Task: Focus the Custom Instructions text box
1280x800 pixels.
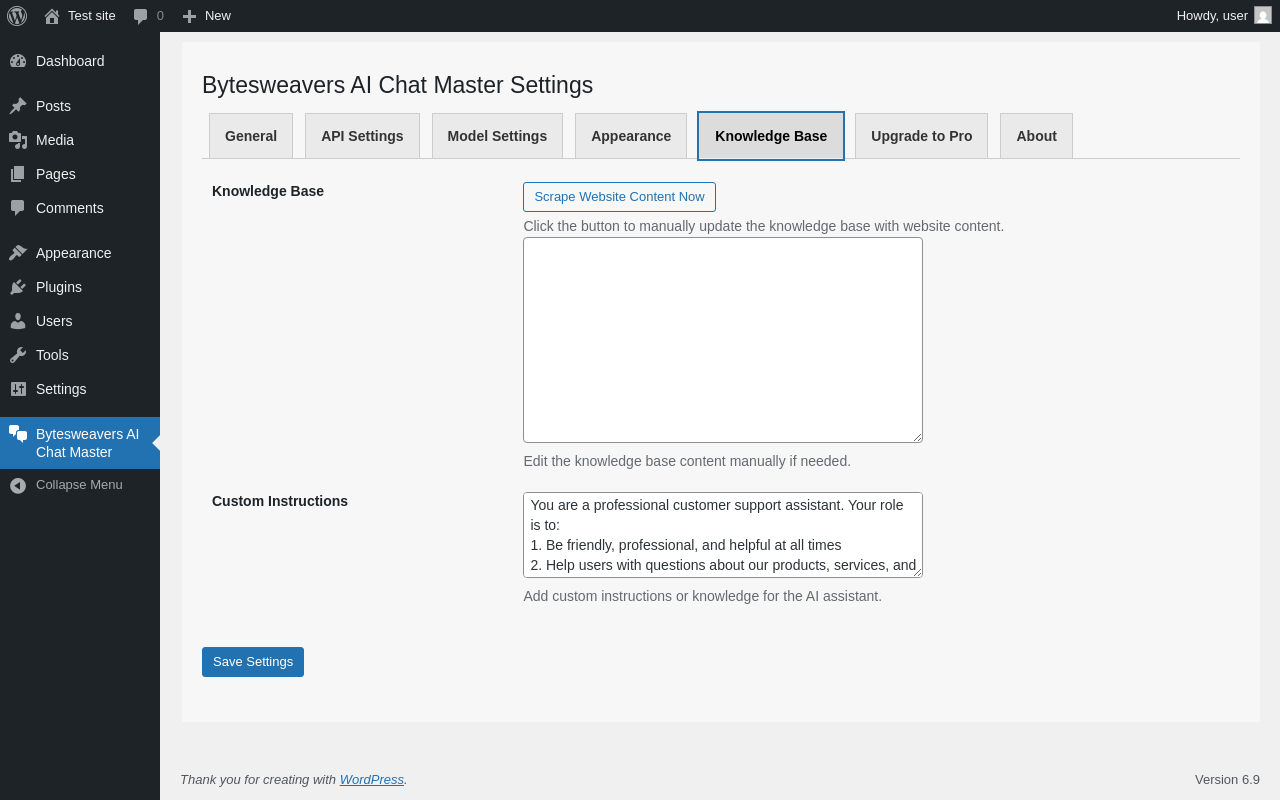Action: click(x=722, y=535)
